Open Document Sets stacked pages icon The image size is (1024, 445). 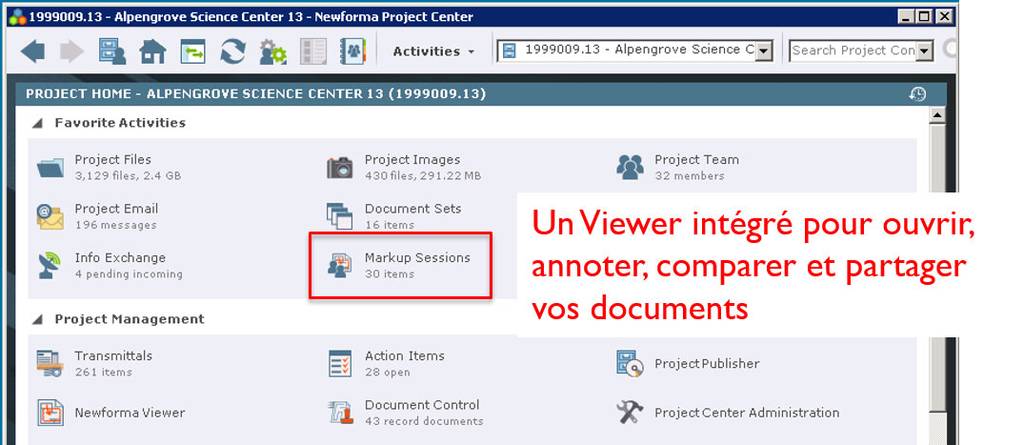click(340, 216)
